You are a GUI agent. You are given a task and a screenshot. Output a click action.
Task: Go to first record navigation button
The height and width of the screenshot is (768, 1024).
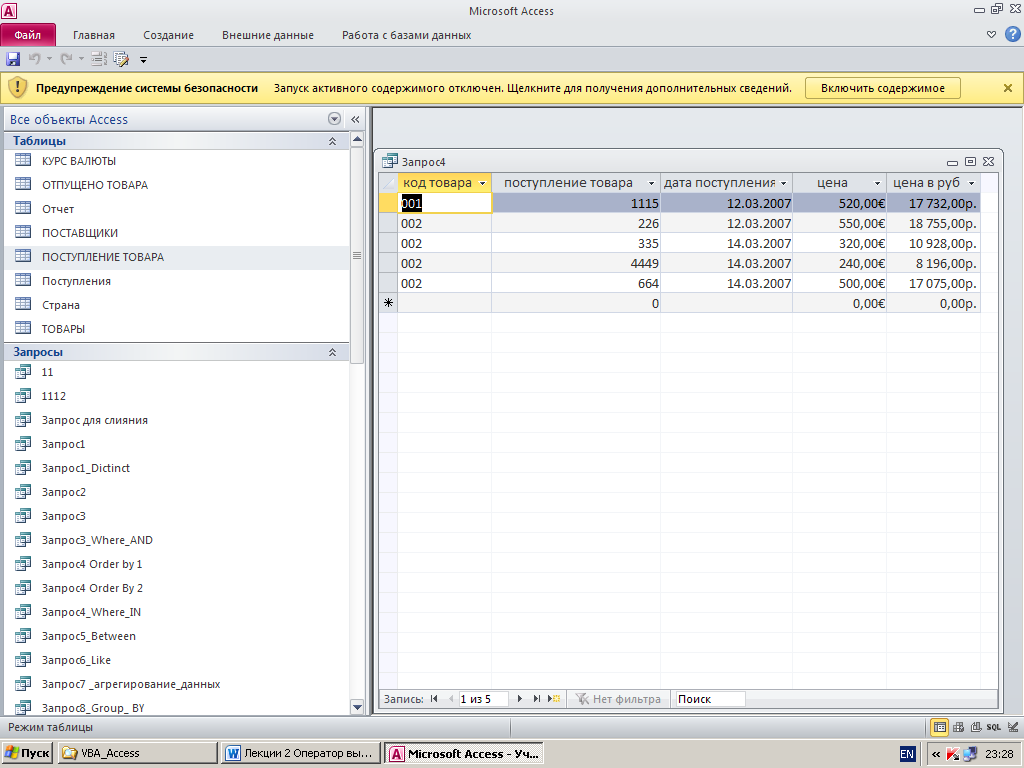(x=434, y=699)
